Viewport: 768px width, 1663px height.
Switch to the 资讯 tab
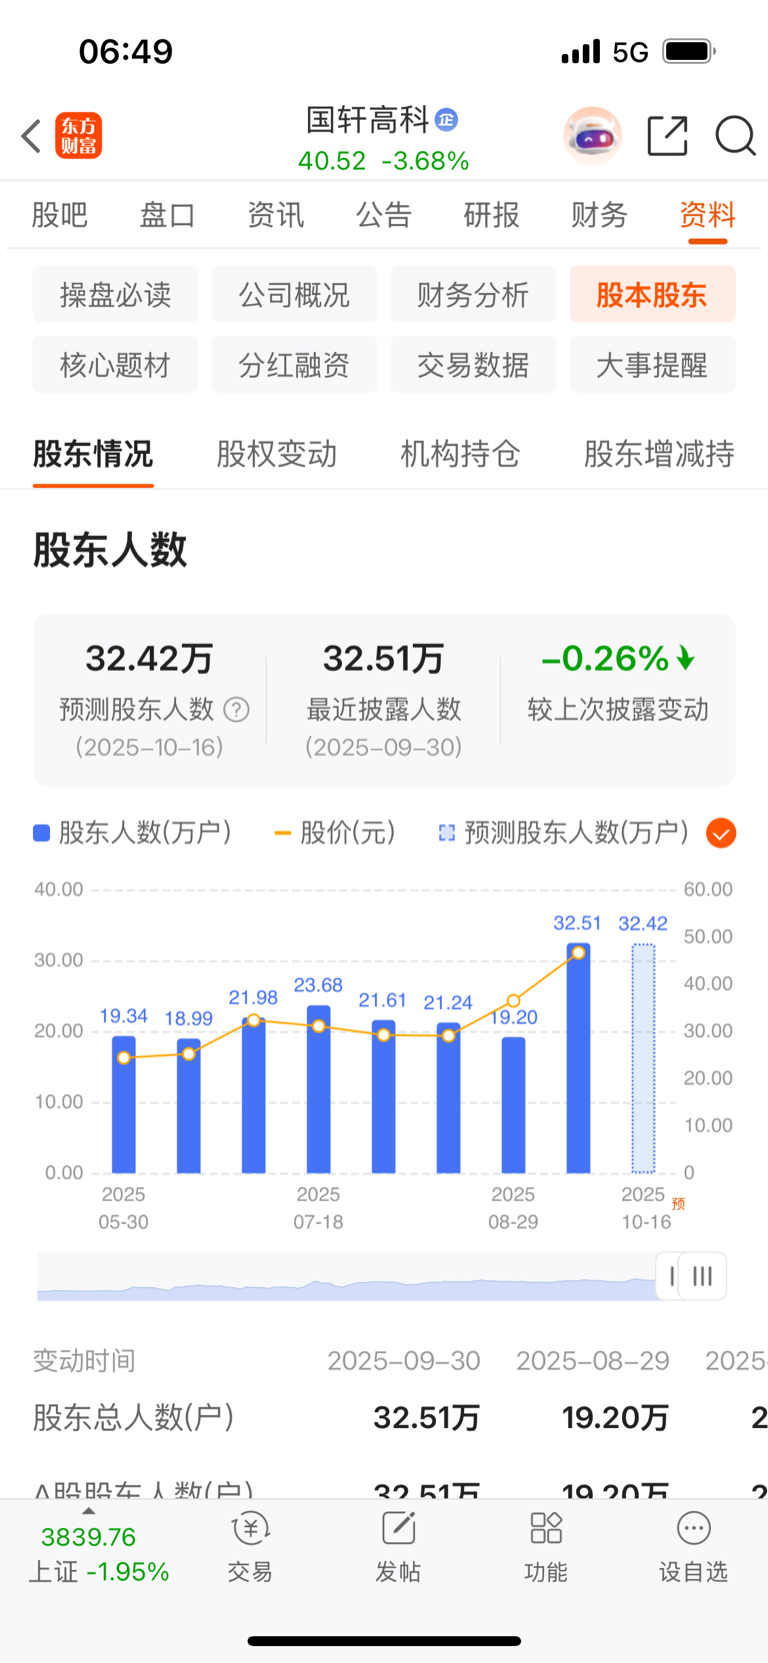[x=275, y=214]
